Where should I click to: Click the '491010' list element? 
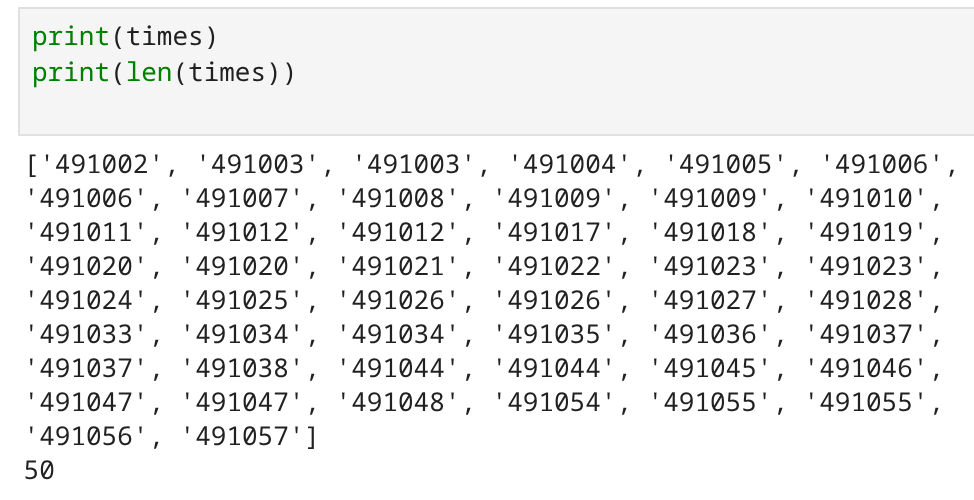(867, 198)
